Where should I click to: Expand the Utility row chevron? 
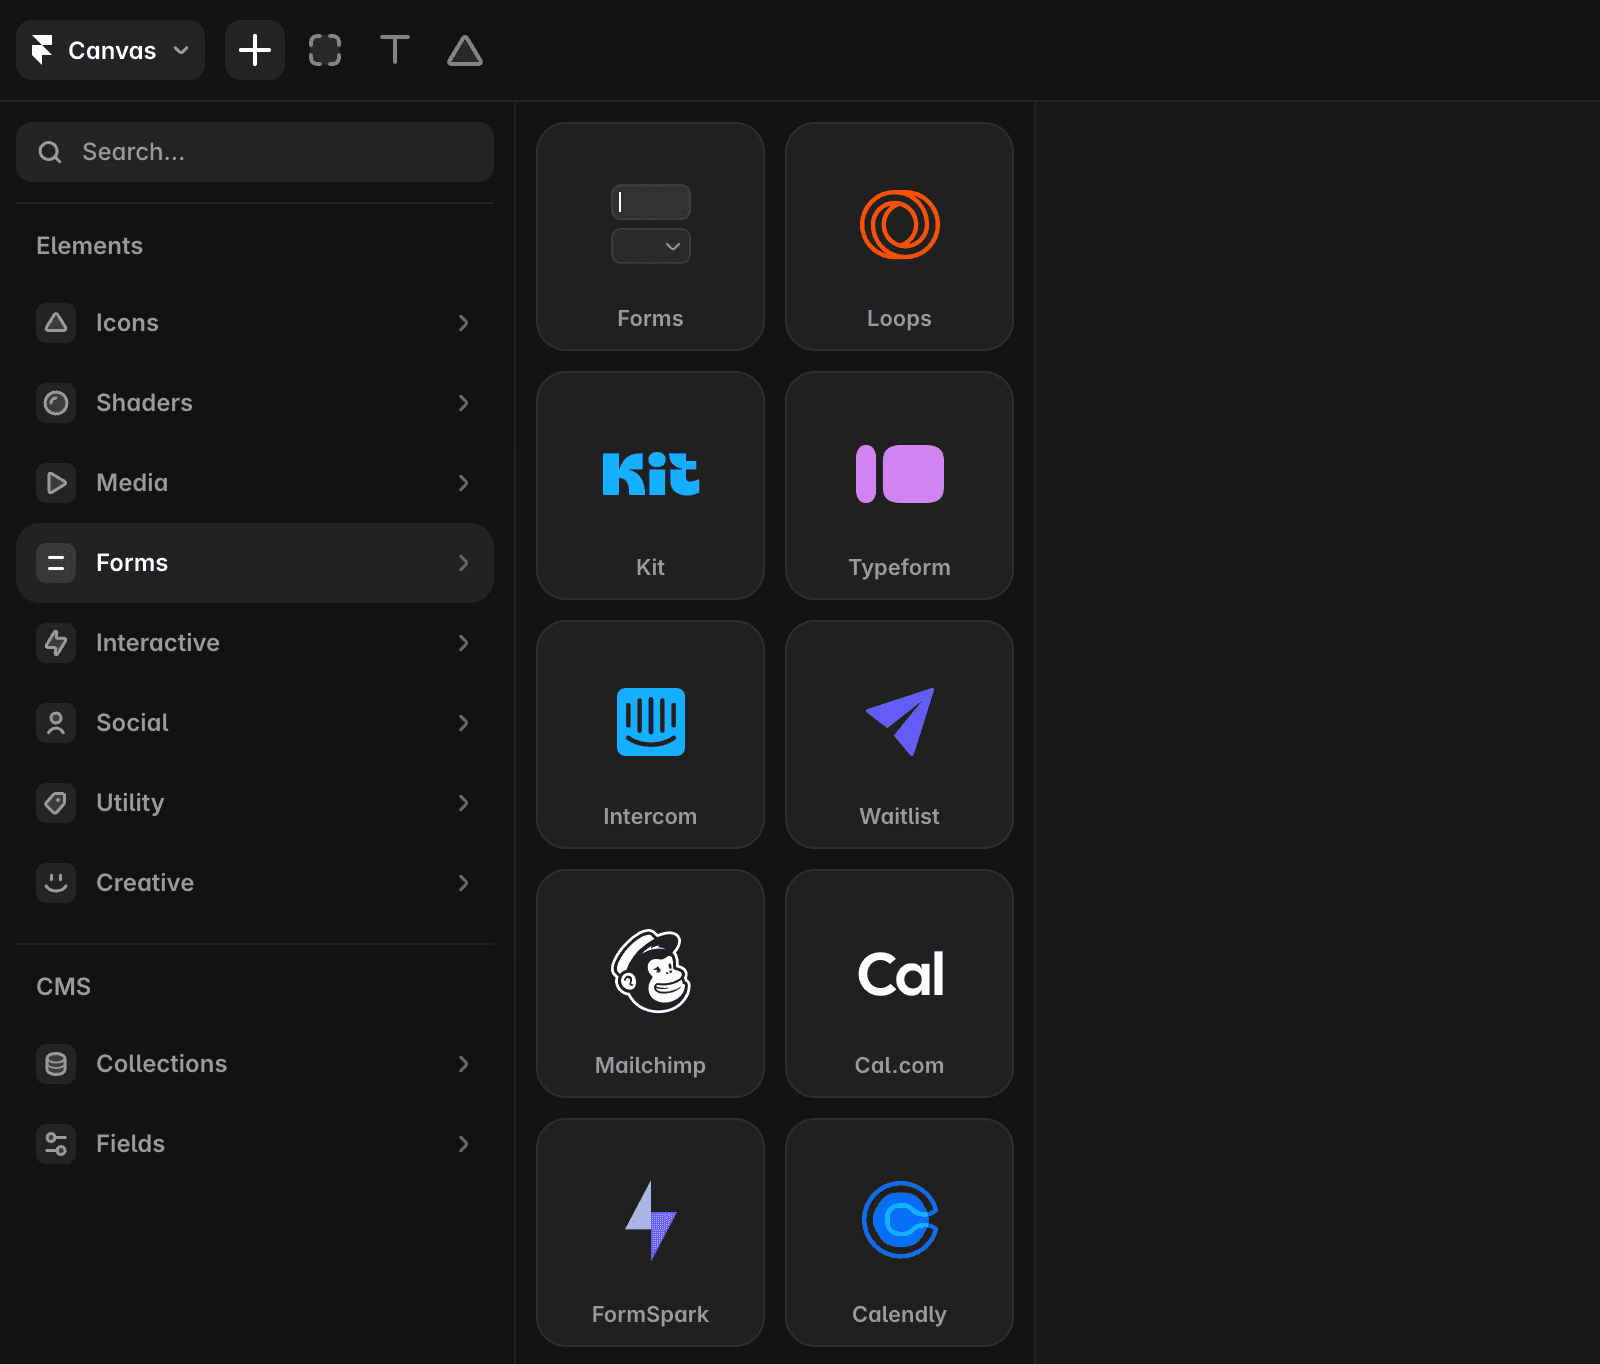pos(463,803)
